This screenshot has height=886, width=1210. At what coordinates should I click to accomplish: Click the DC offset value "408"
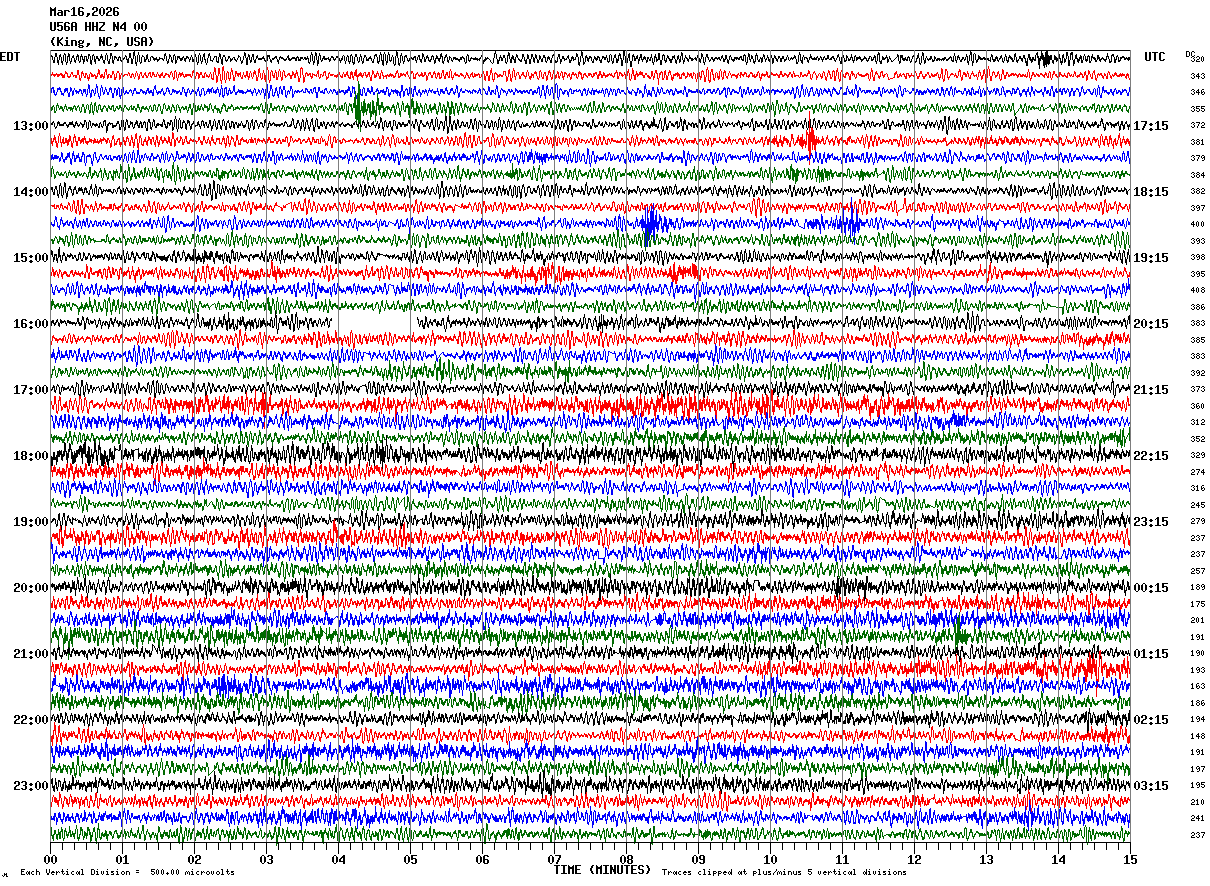pyautogui.click(x=1197, y=290)
